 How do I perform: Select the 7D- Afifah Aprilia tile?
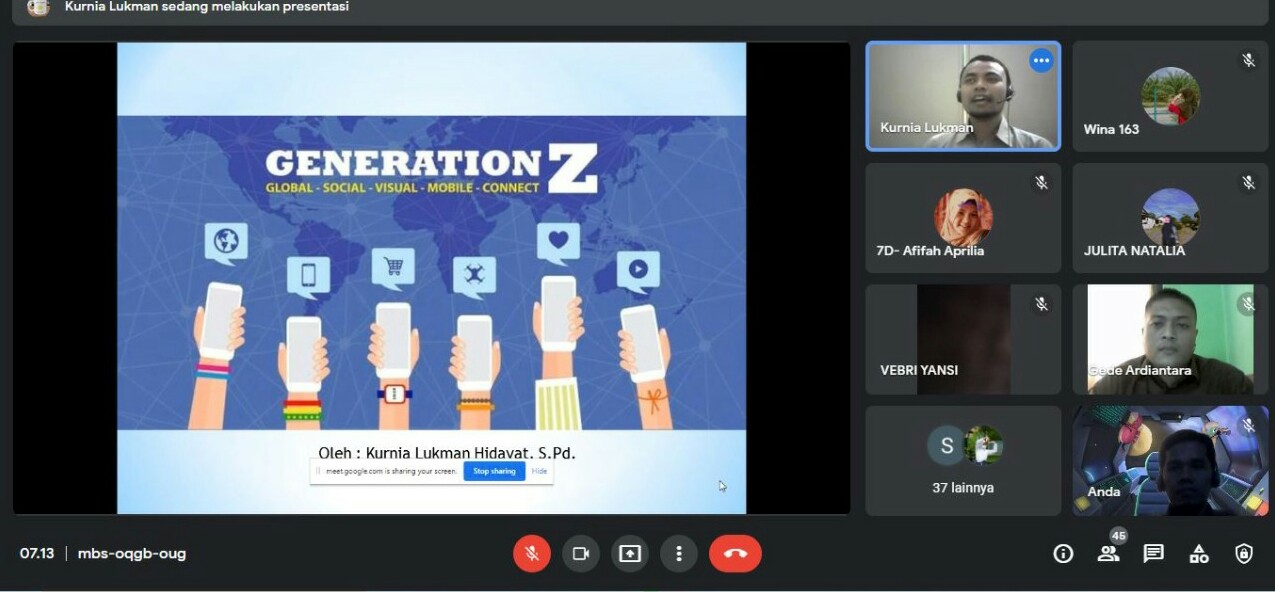(963, 218)
